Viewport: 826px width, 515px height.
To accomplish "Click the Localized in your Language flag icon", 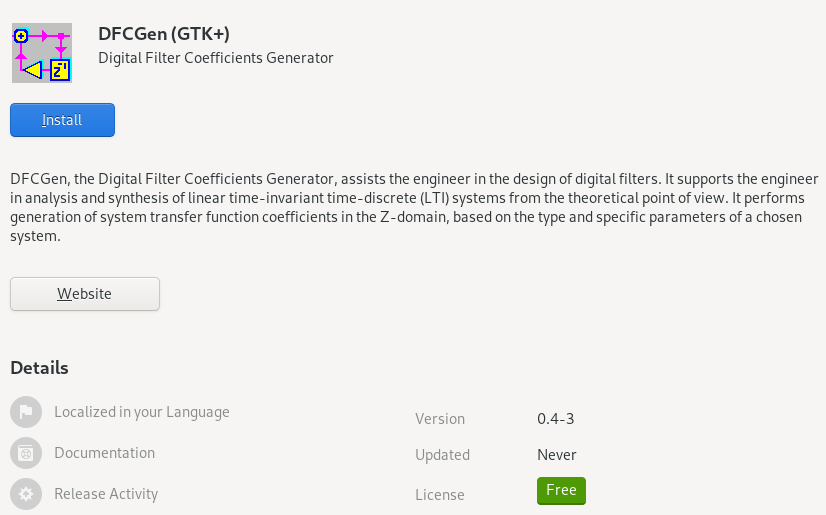I will [x=26, y=412].
